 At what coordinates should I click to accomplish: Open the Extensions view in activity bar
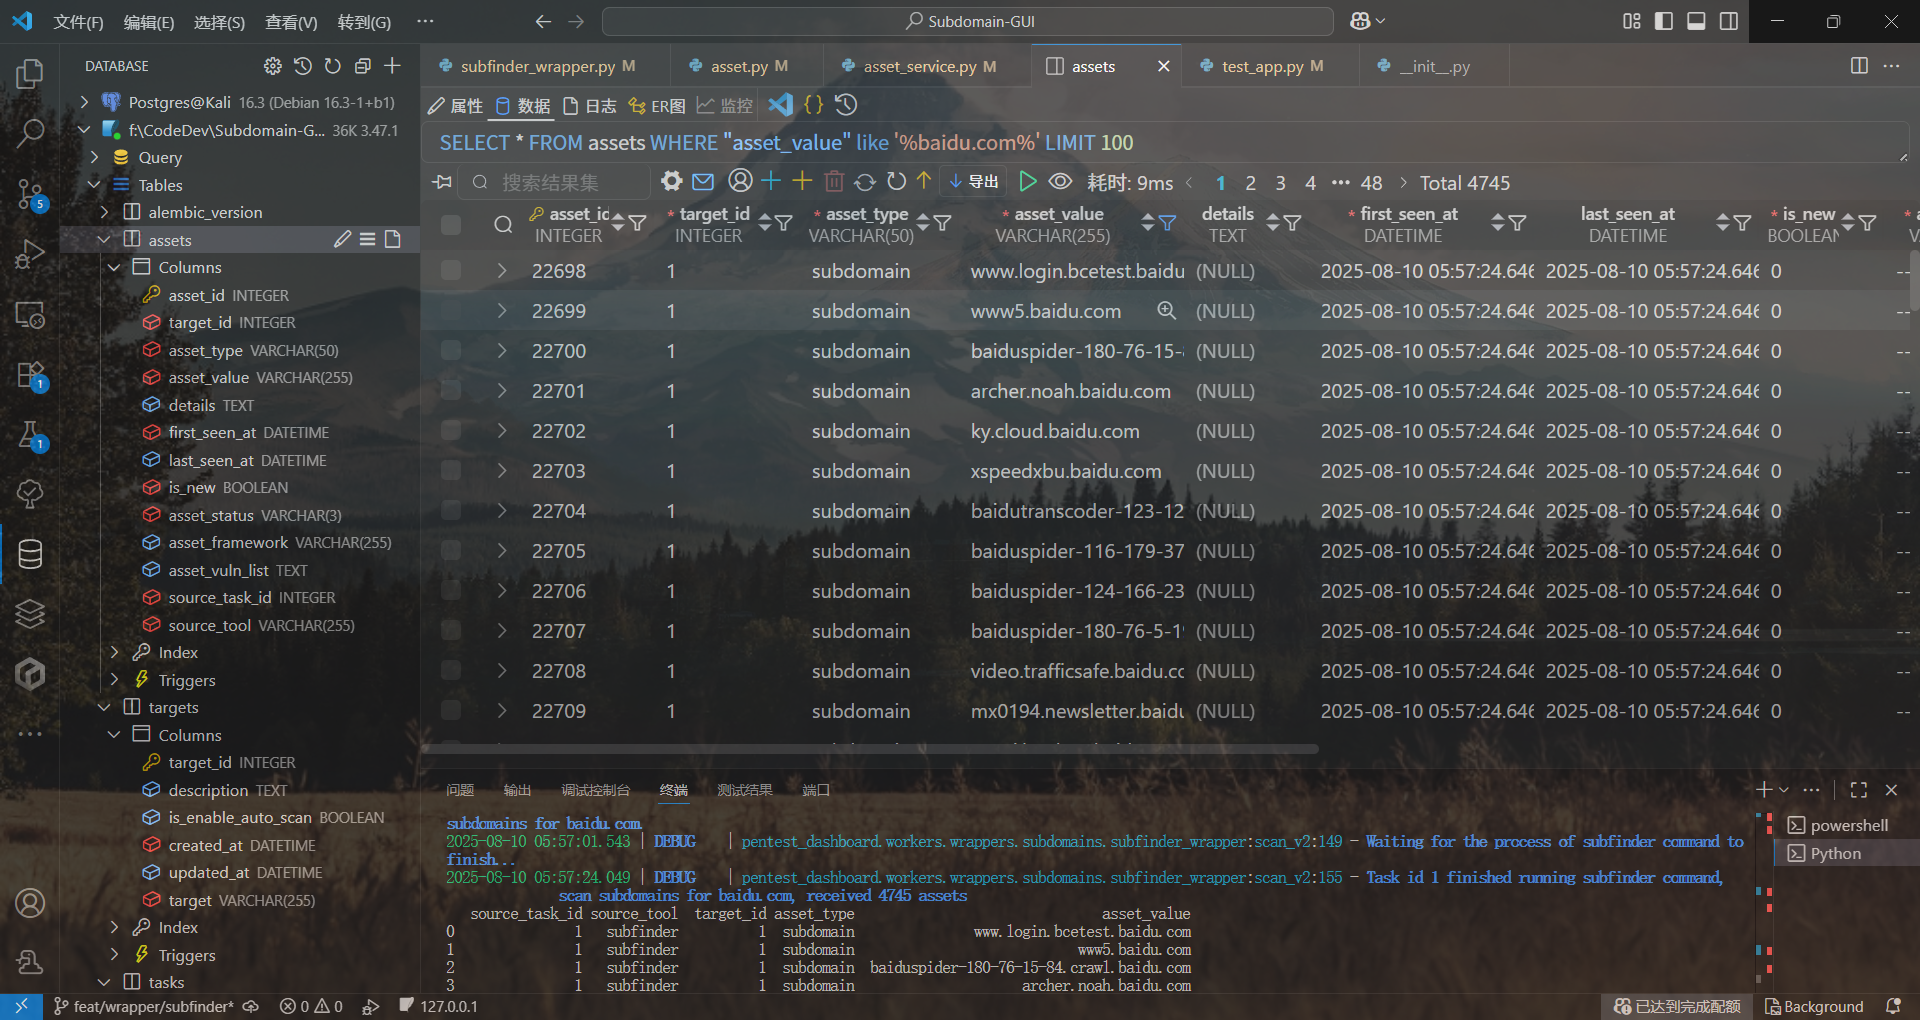(x=30, y=375)
